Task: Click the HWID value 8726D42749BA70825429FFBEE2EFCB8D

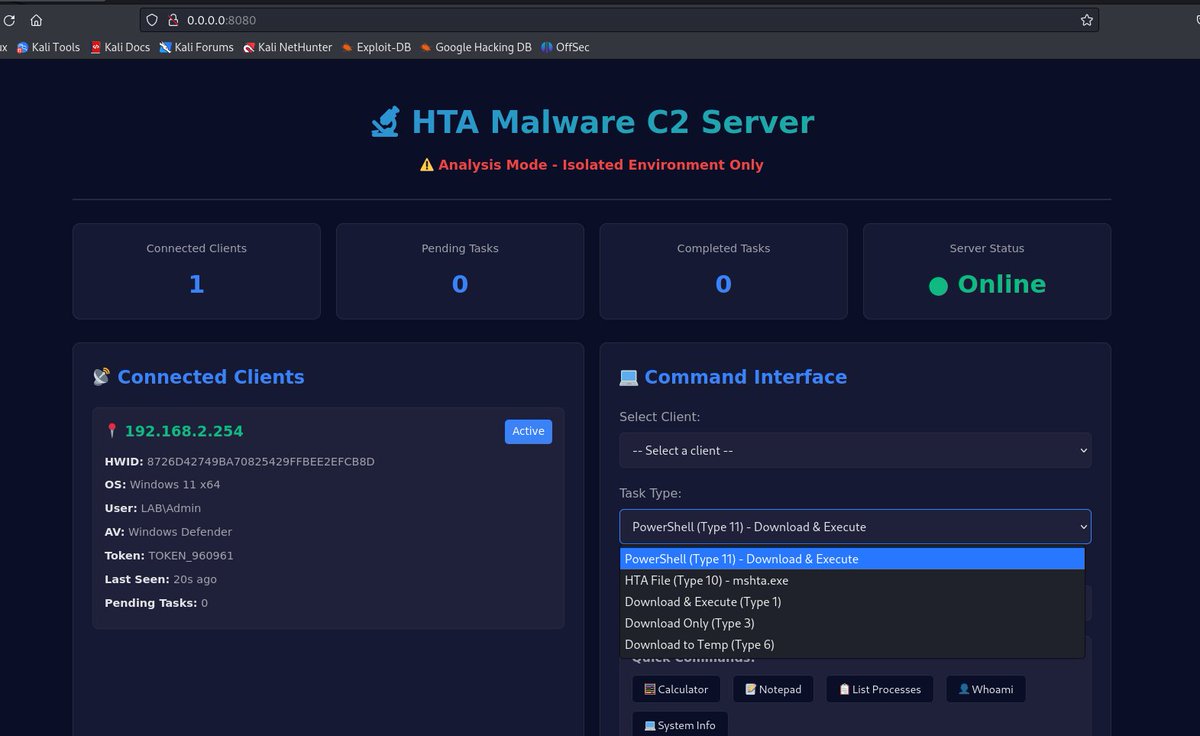Action: [261, 461]
